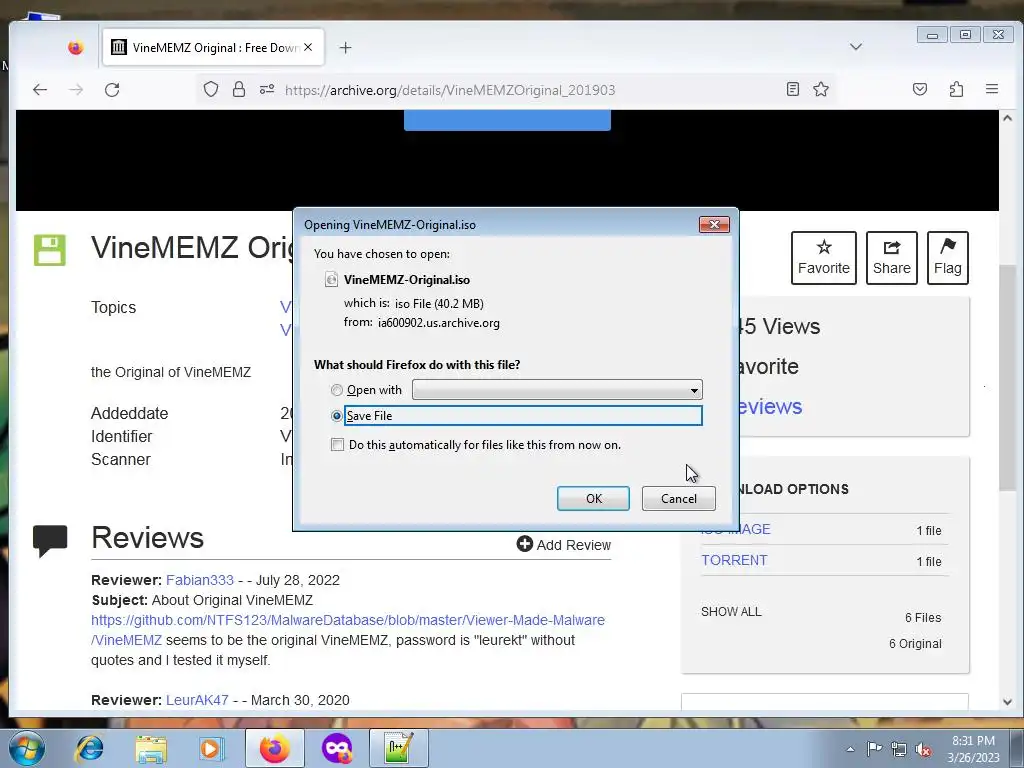The width and height of the screenshot is (1024, 768).
Task: Select the Open with radio button
Action: [336, 390]
